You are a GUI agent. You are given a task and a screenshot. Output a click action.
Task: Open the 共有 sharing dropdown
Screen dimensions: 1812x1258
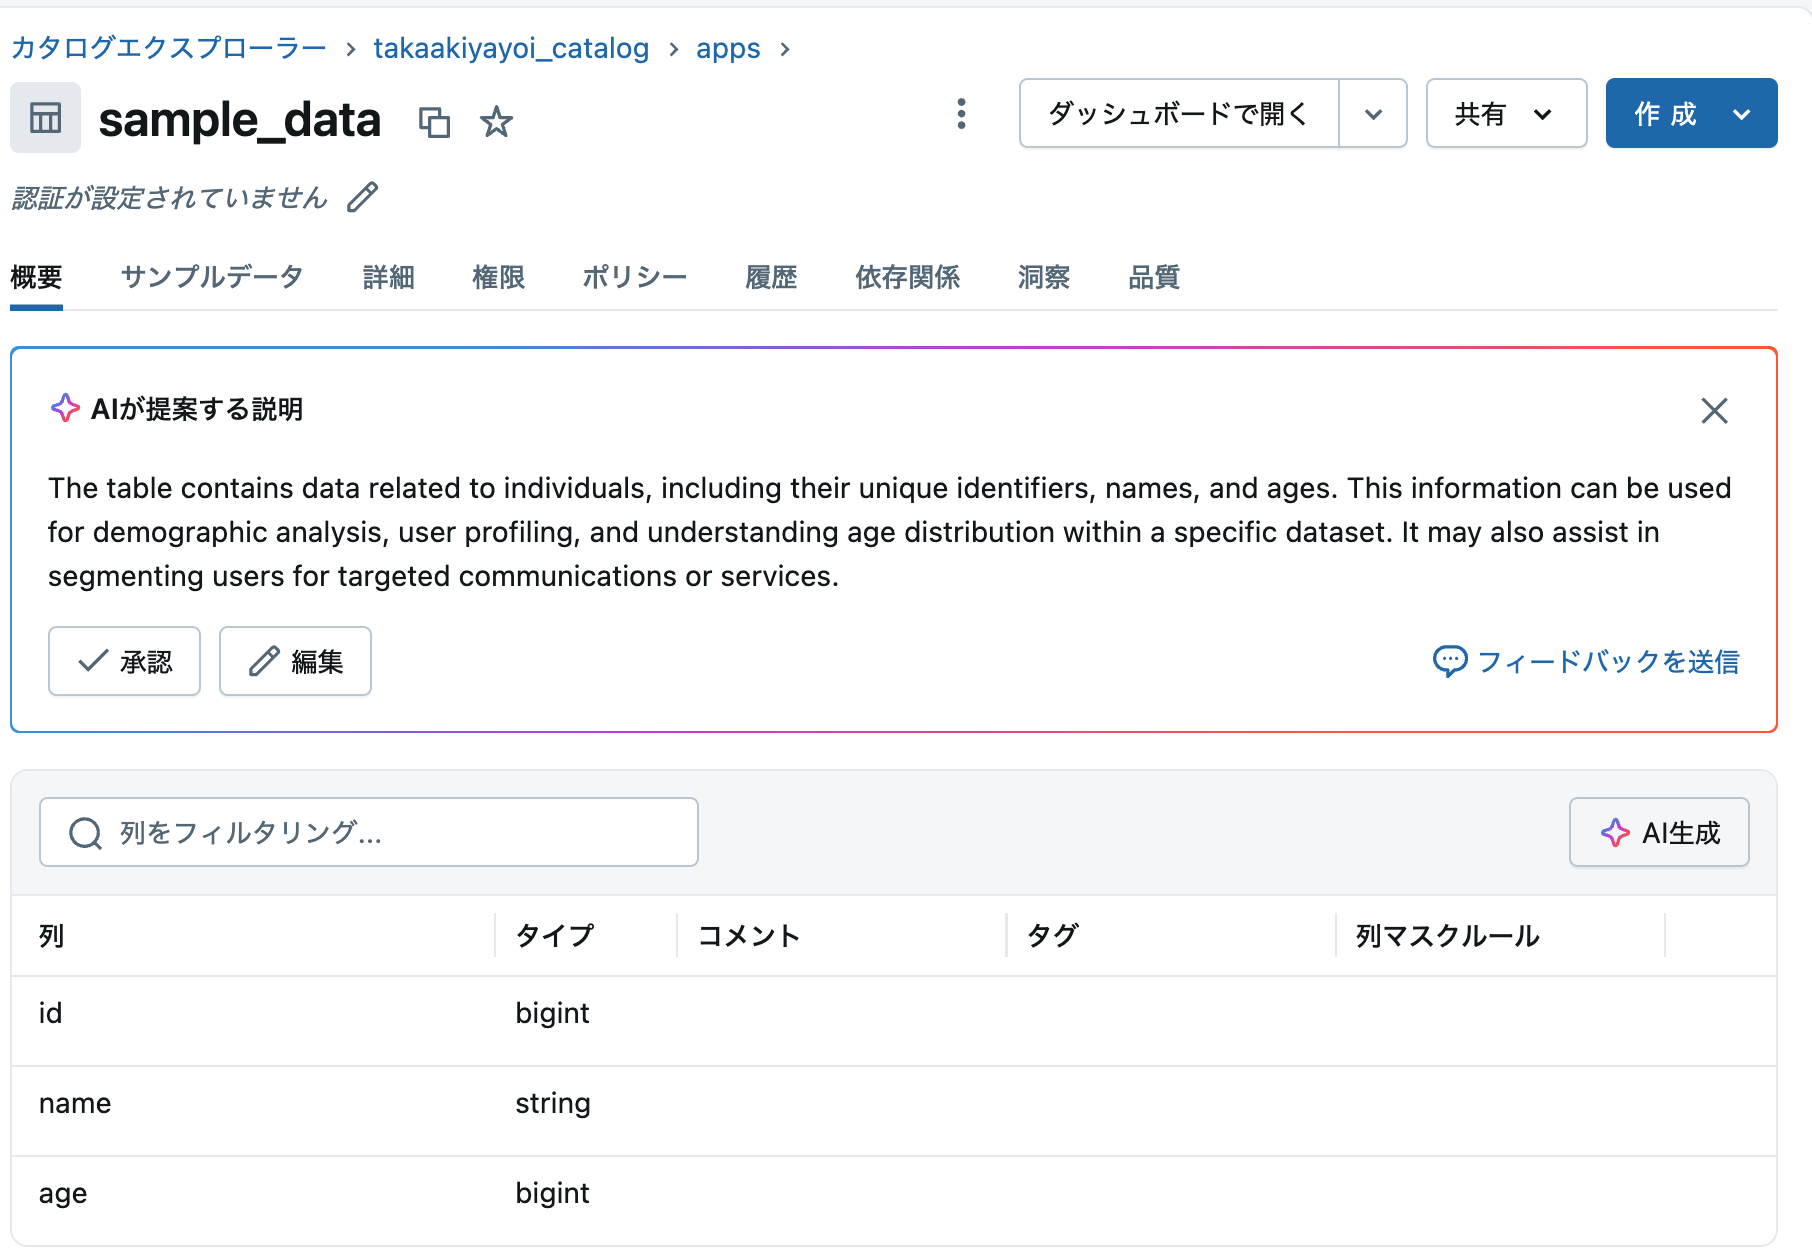(1506, 113)
